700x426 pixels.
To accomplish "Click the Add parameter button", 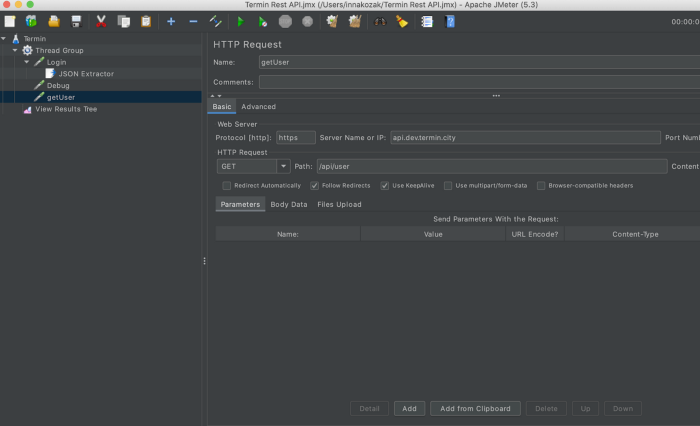I will 408,408.
